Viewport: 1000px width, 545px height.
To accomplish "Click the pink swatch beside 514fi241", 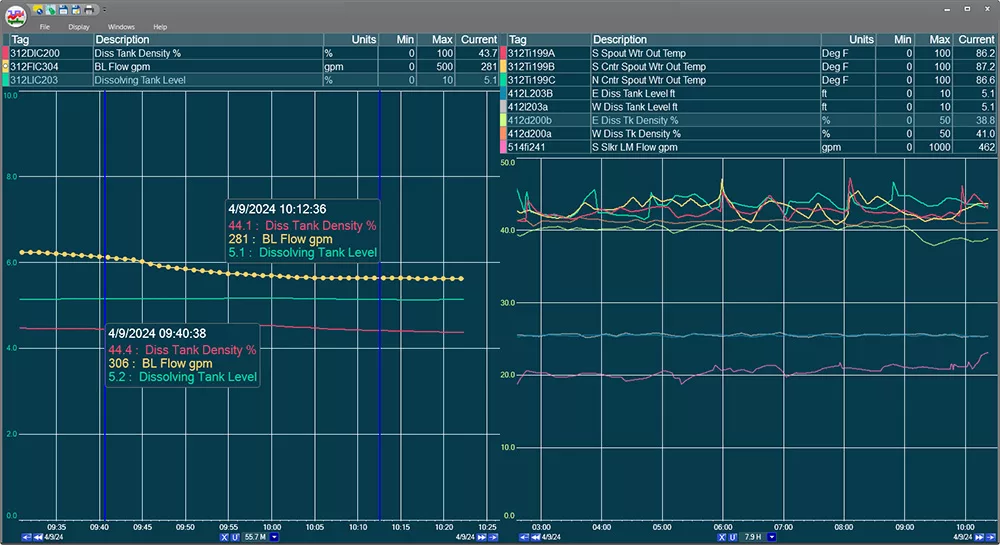I will pyautogui.click(x=503, y=147).
